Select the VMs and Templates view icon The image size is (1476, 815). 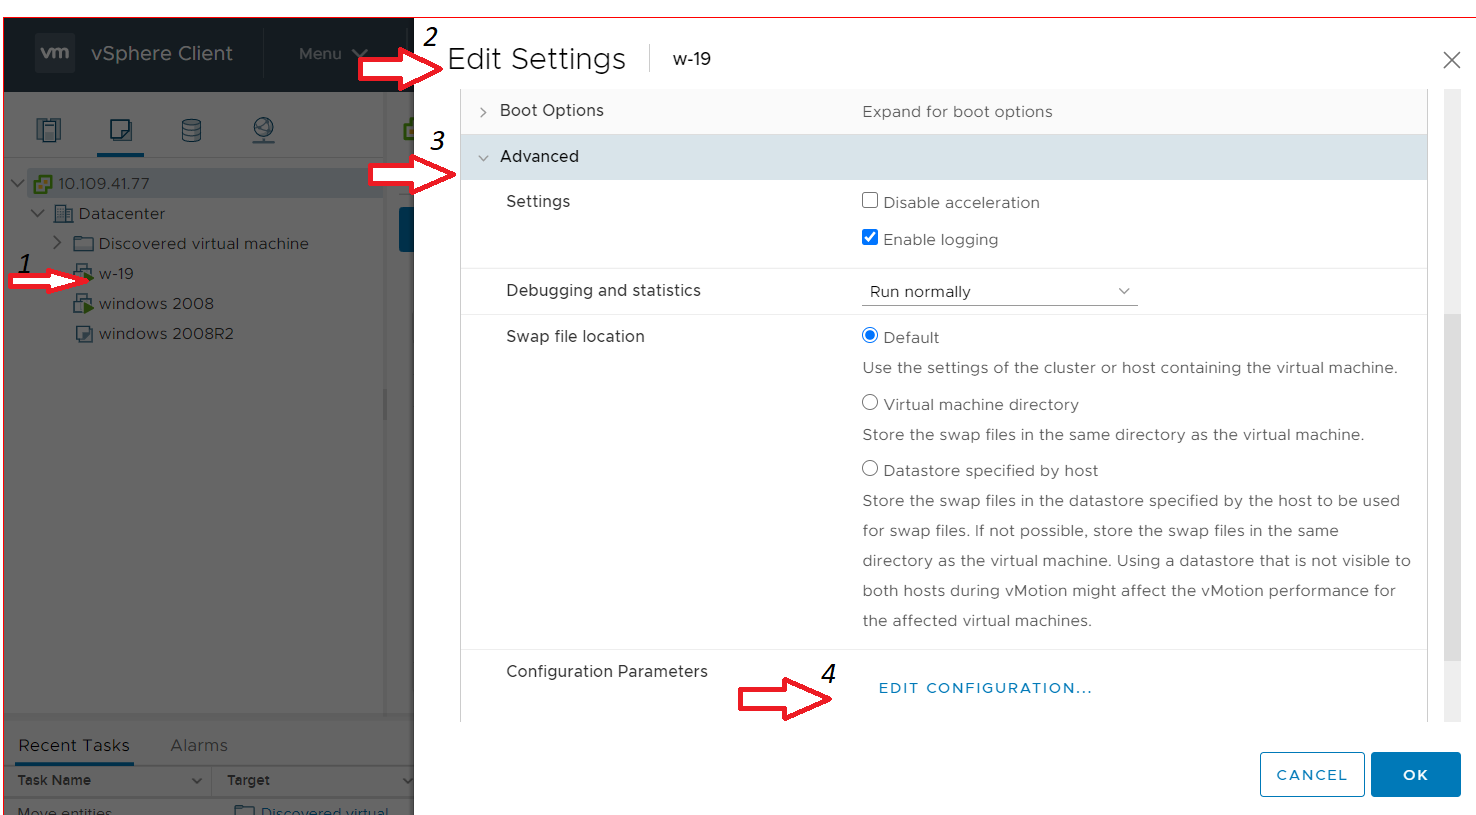tap(120, 130)
